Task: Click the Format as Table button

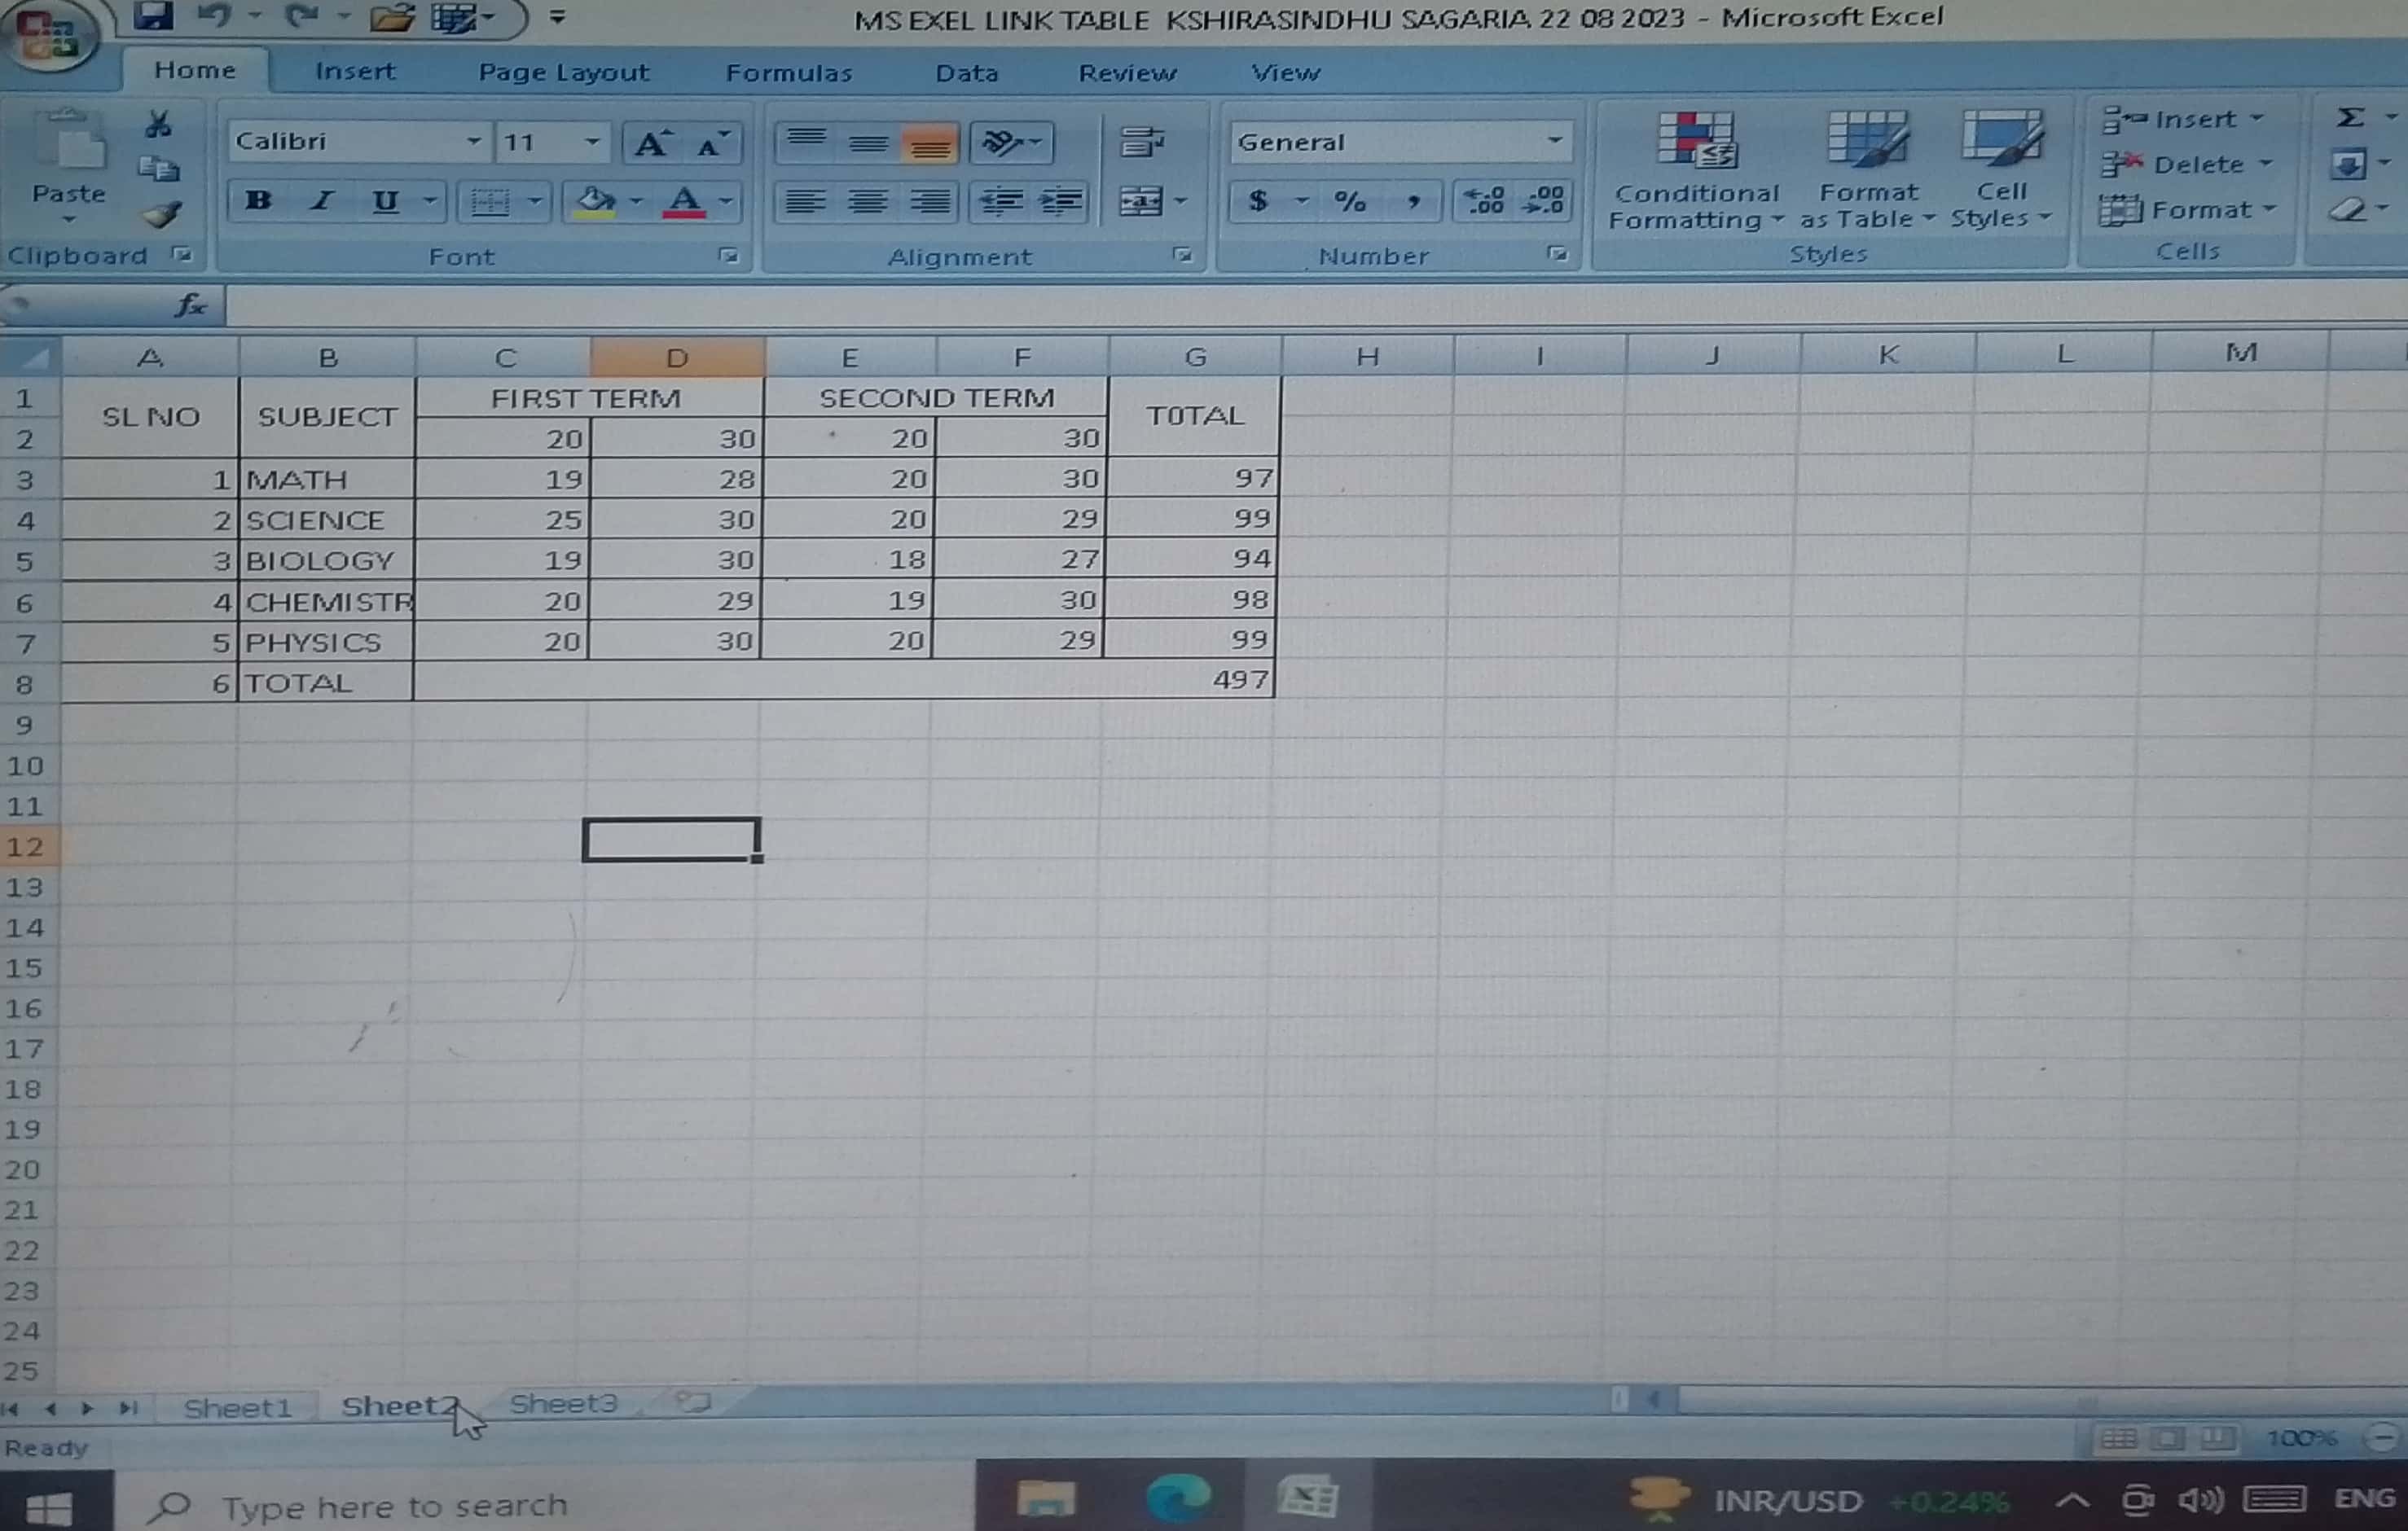Action: coord(1866,172)
